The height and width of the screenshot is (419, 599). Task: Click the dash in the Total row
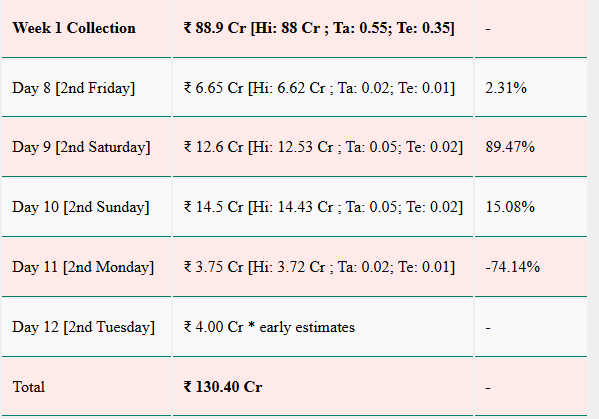tap(488, 388)
